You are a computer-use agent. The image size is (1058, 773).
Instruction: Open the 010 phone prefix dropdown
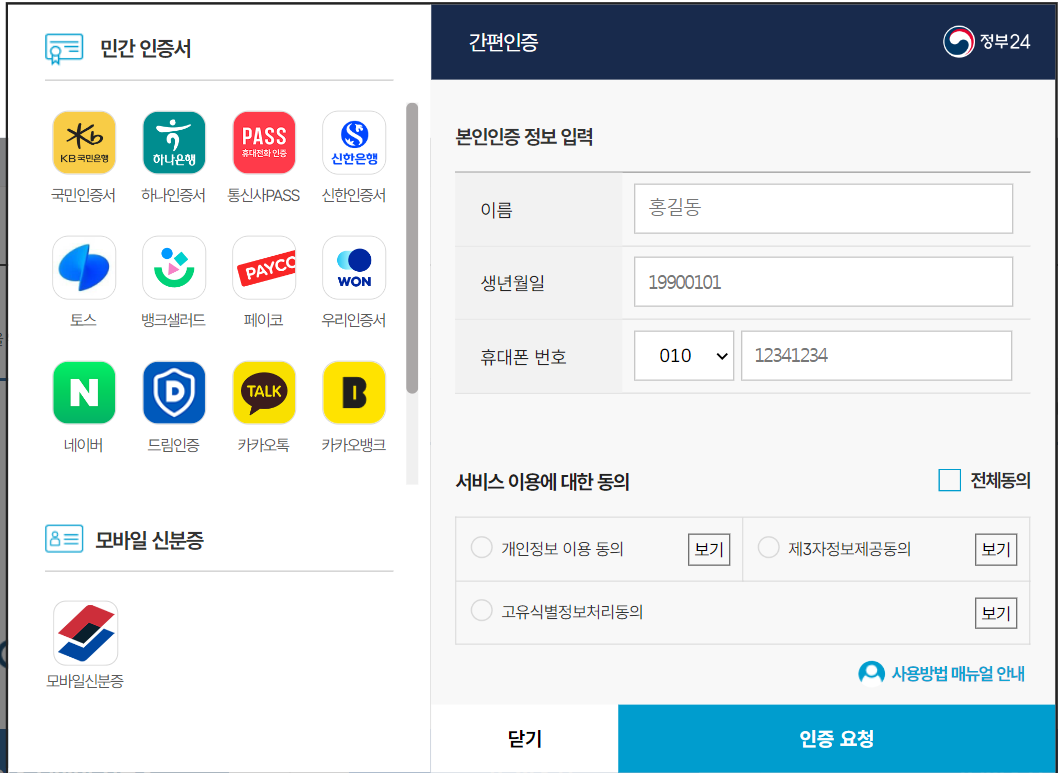pos(684,355)
